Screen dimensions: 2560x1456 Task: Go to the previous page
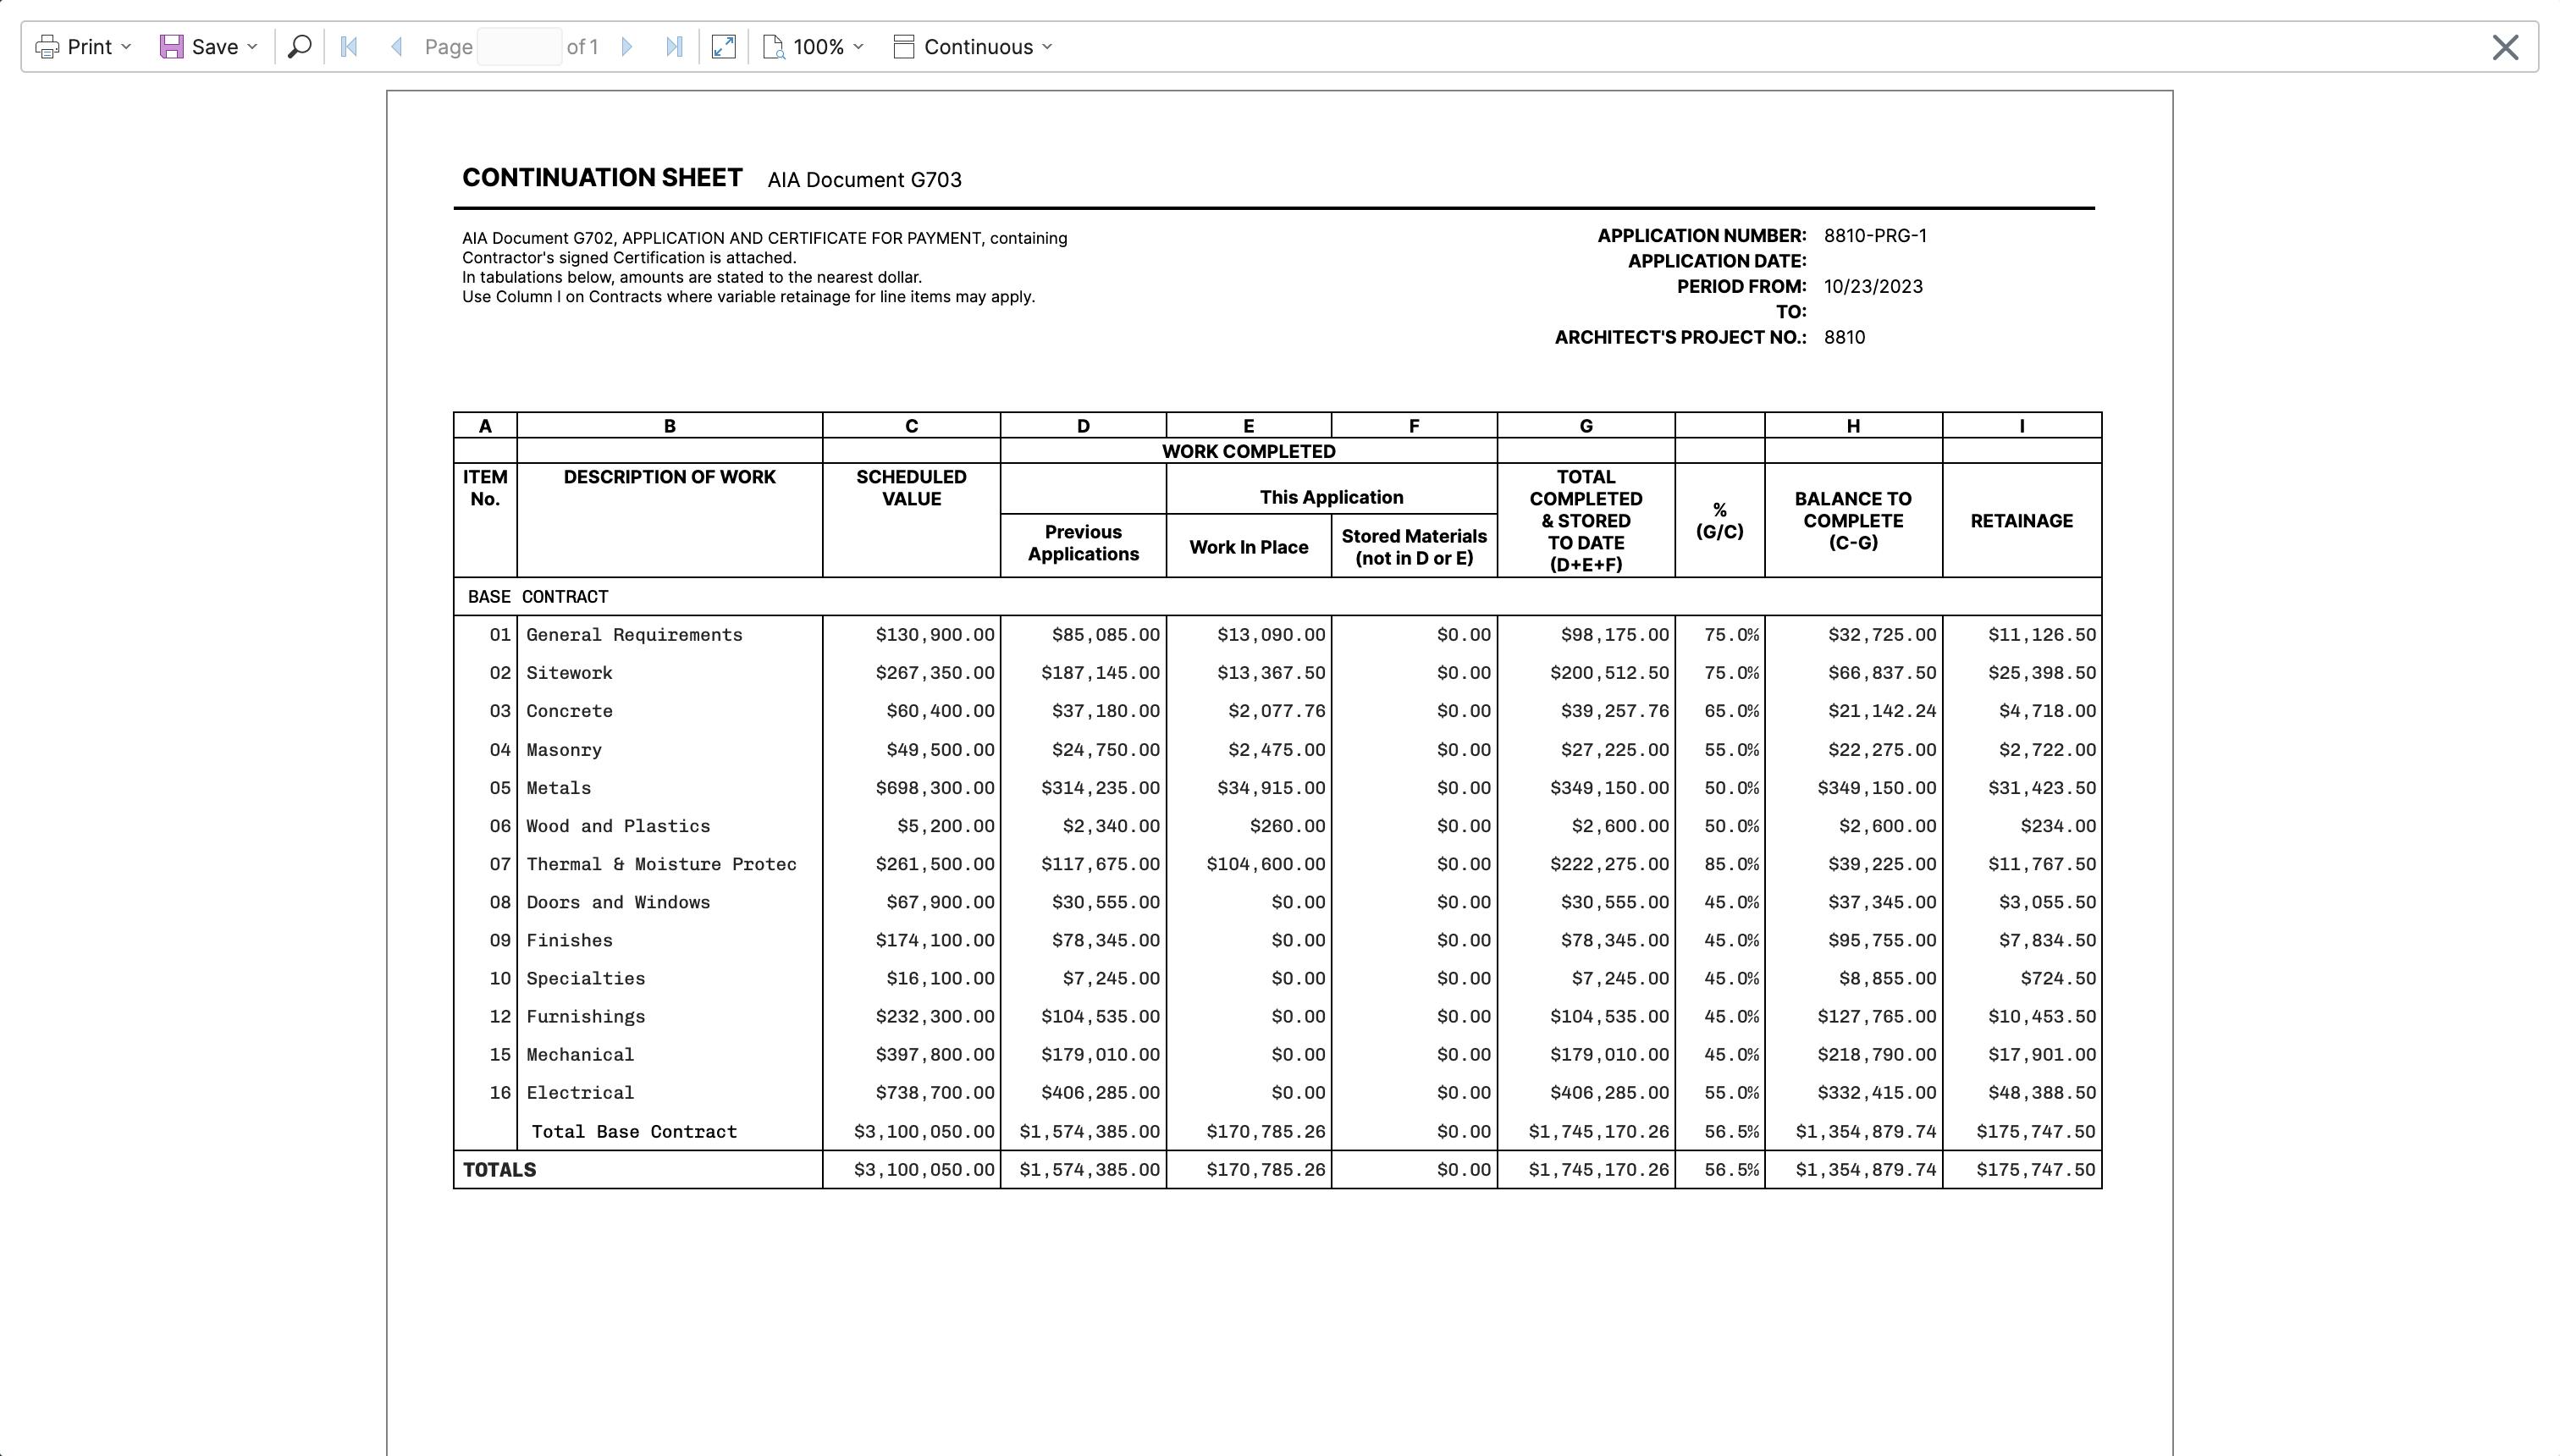[x=396, y=47]
